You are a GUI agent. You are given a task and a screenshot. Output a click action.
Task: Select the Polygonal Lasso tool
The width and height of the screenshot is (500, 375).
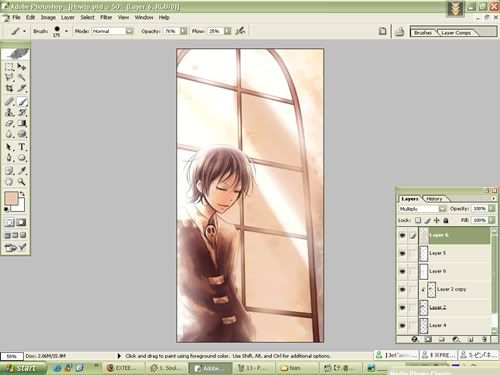[9, 78]
